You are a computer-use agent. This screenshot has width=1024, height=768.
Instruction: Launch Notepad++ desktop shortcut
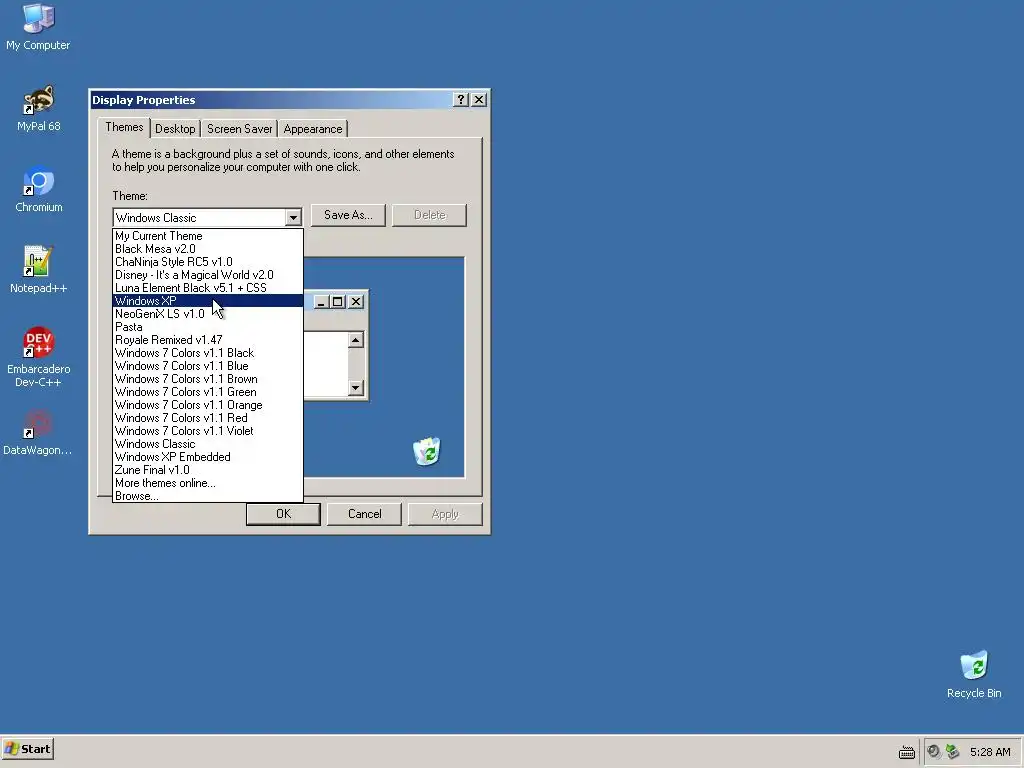38,270
